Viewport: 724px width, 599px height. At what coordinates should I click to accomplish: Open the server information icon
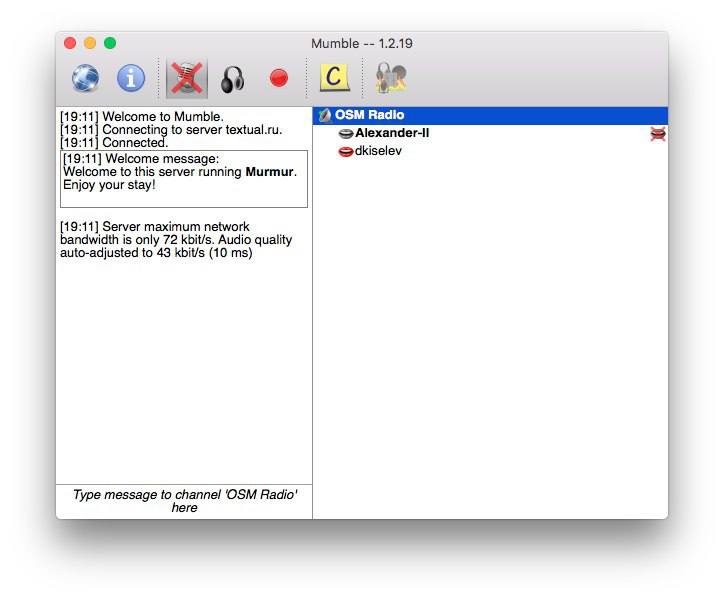(131, 78)
